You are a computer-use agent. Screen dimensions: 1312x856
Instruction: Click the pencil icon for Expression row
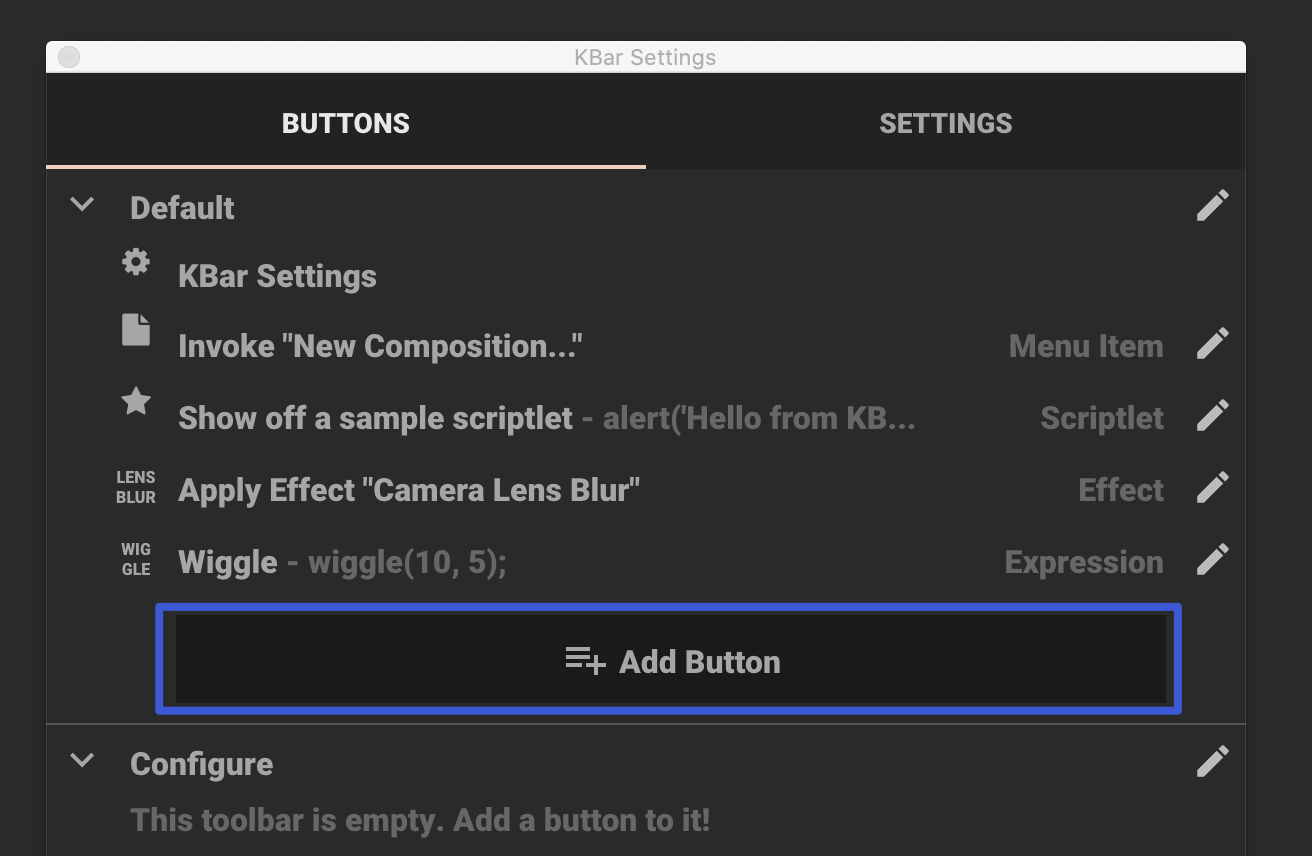1212,559
